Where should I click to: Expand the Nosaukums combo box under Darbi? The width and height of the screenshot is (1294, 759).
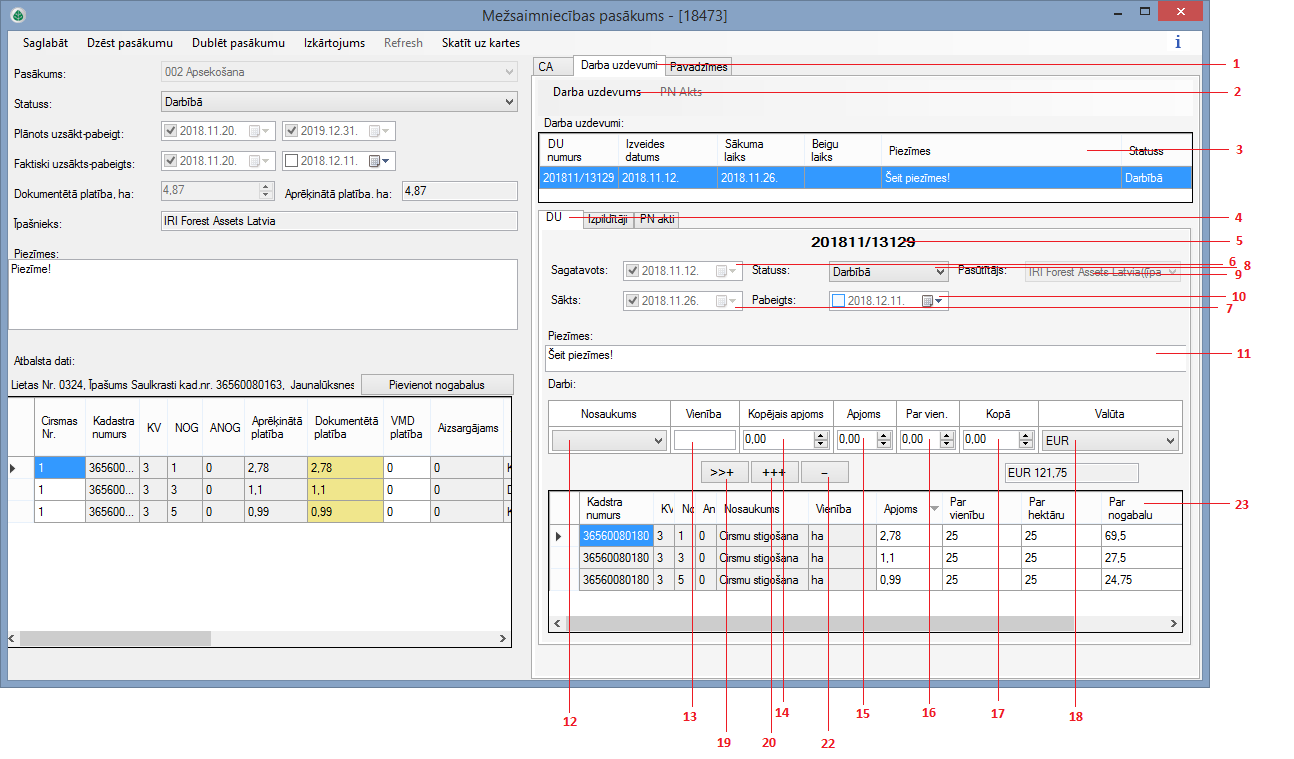tap(657, 440)
